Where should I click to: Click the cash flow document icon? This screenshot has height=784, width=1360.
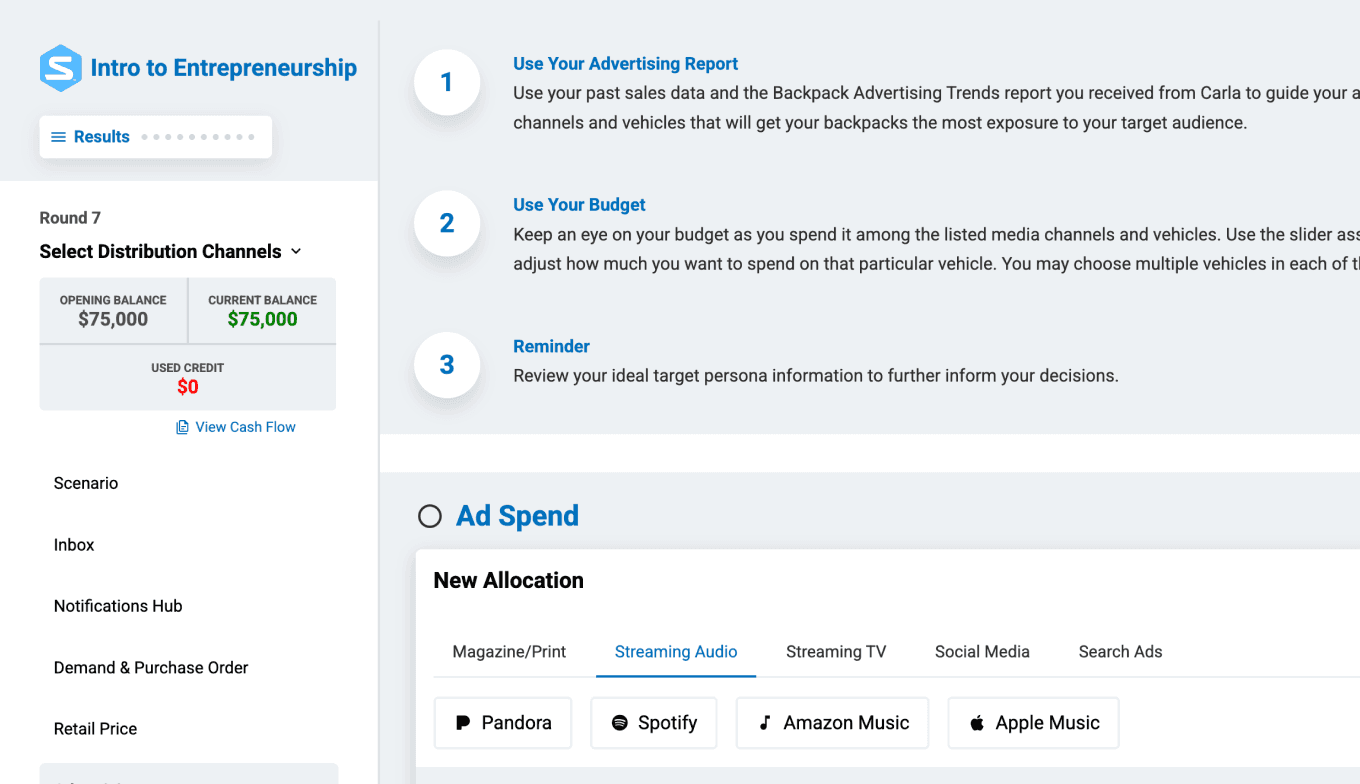tap(182, 427)
